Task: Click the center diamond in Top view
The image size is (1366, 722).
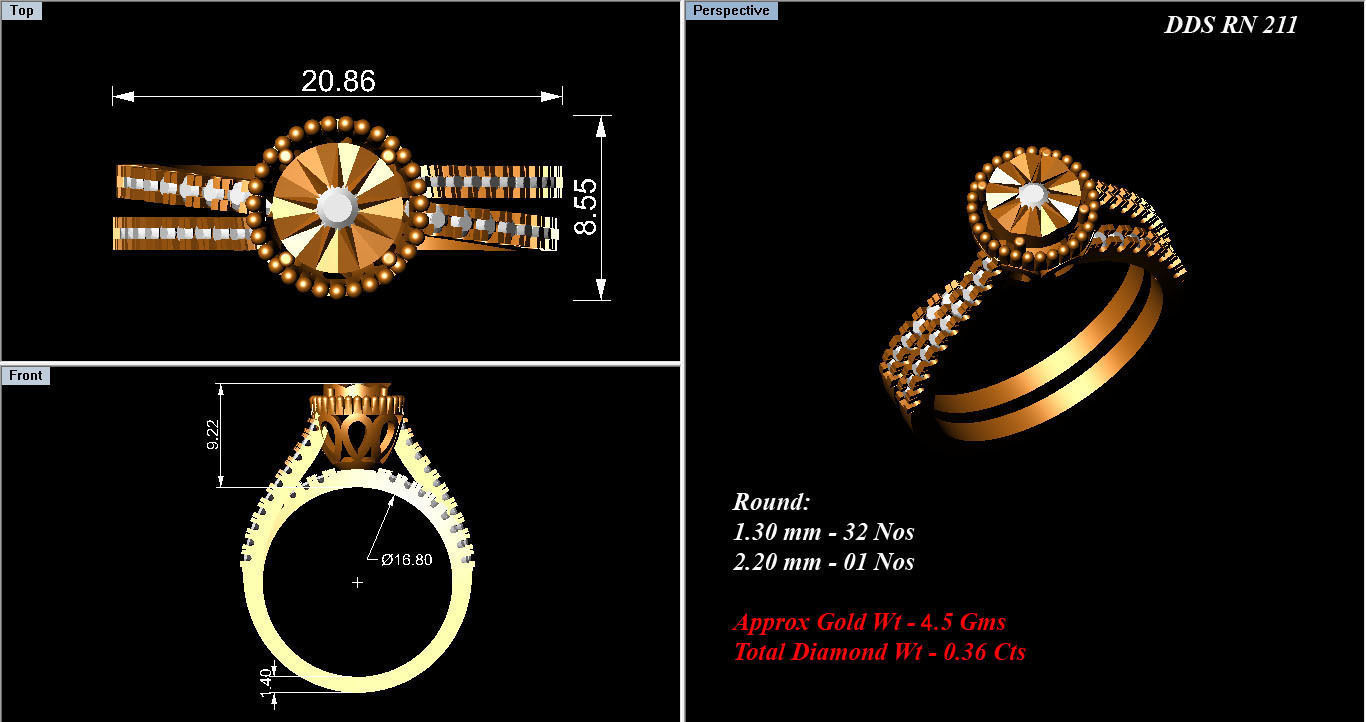Action: (336, 208)
